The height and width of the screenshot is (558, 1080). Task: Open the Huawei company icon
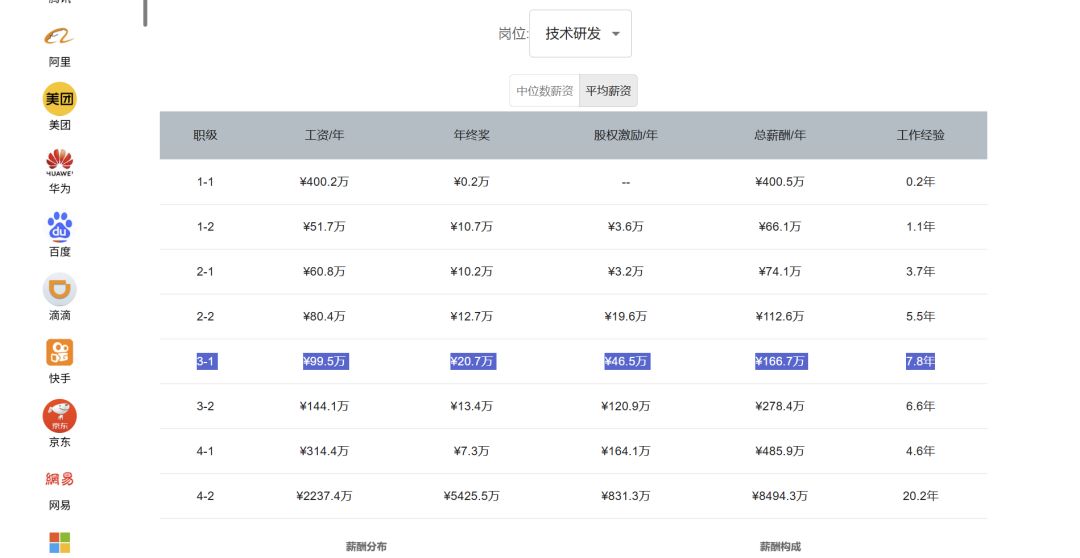59,162
